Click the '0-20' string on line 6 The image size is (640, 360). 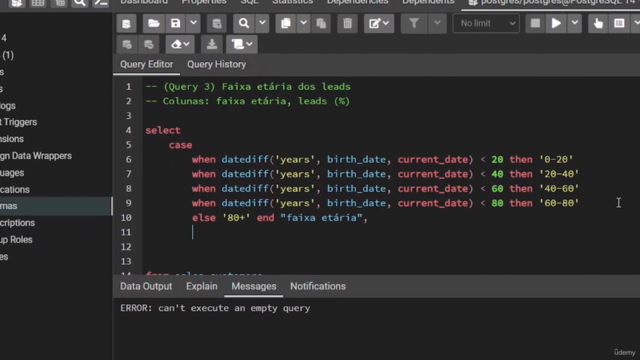coord(556,160)
